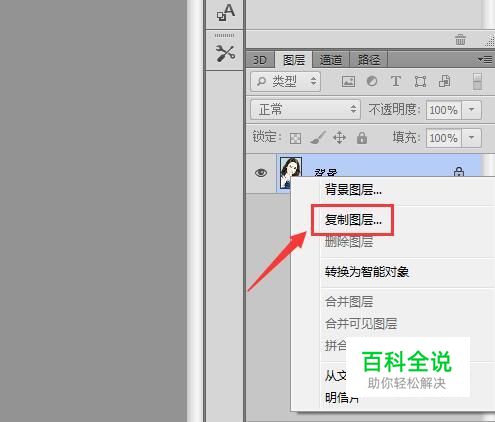Click the 不透明度 100% field
Viewport: 495px width, 422px height.
tap(444, 110)
